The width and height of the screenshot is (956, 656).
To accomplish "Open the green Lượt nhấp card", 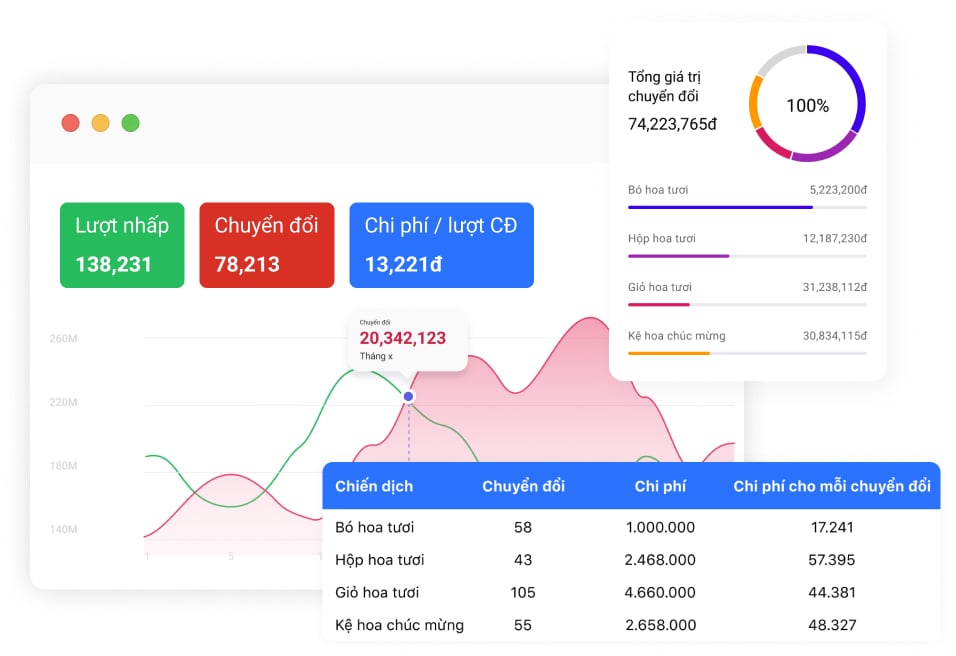I will tap(122, 245).
